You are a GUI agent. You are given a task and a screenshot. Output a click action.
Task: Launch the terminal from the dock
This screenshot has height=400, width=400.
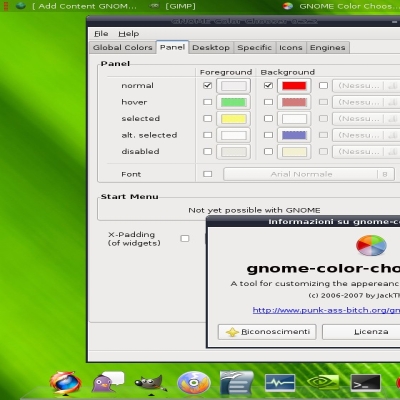366,383
